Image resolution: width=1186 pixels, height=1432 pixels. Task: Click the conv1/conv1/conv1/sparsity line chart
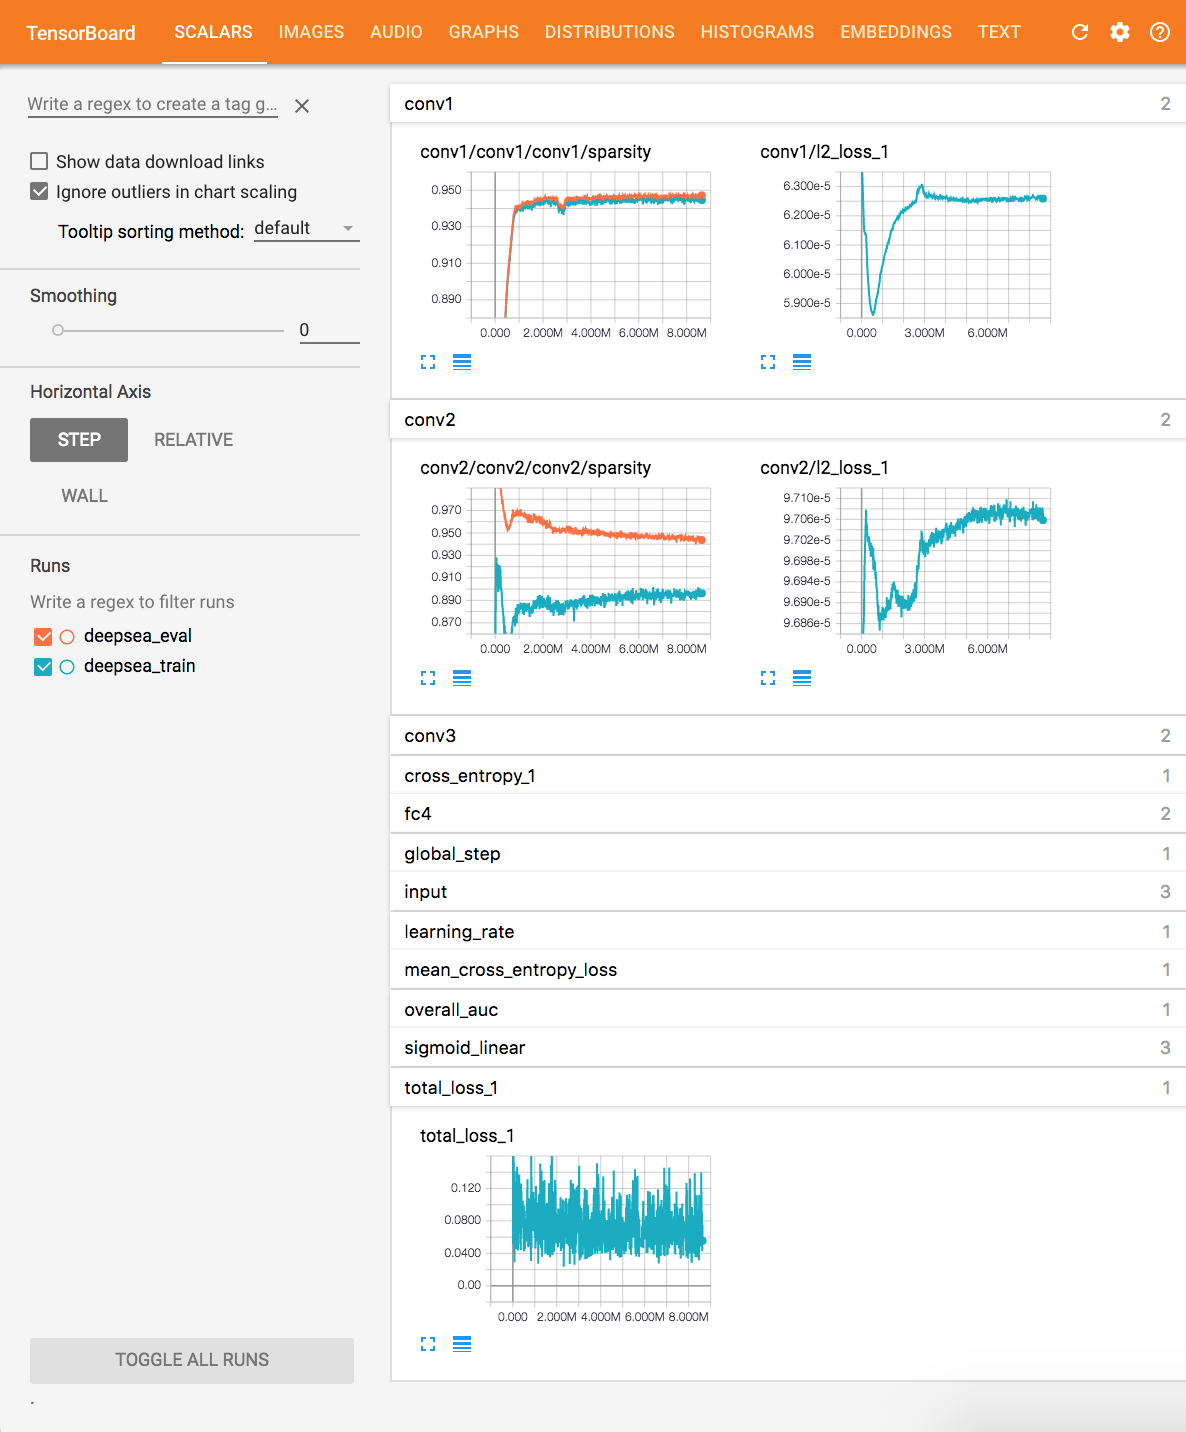coord(590,245)
